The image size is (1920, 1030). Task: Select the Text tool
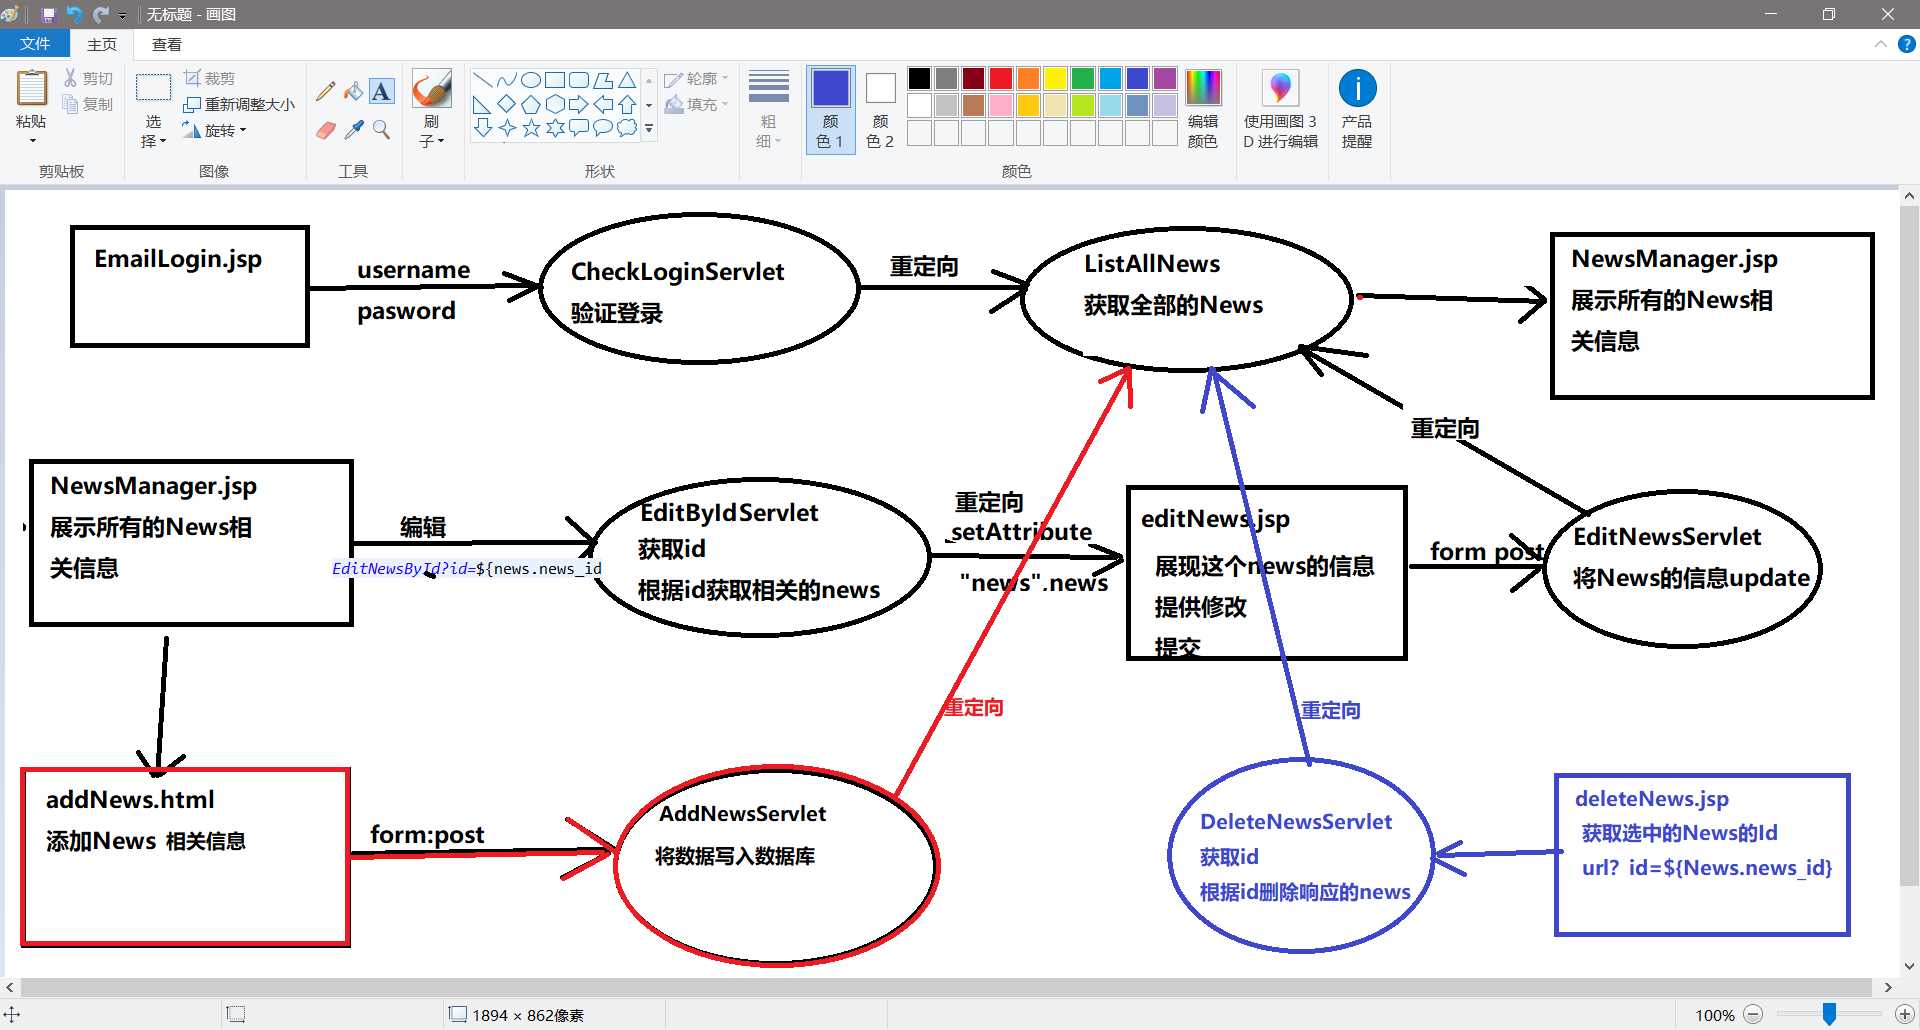click(x=381, y=91)
